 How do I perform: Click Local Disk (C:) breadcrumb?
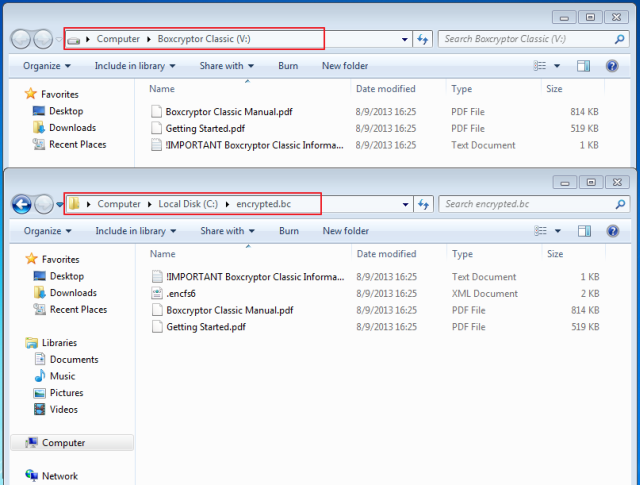point(188,204)
